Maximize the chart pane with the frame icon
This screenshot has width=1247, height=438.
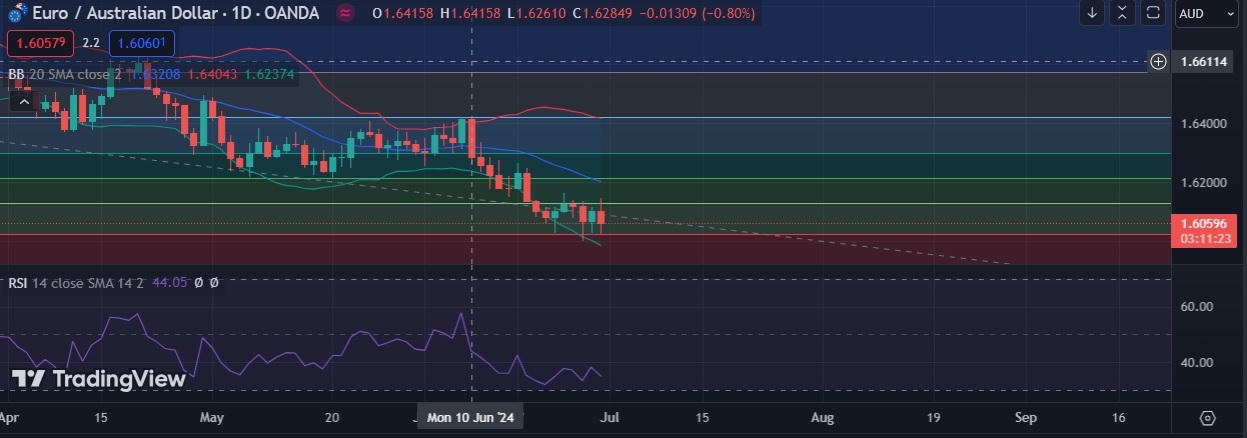(1152, 13)
